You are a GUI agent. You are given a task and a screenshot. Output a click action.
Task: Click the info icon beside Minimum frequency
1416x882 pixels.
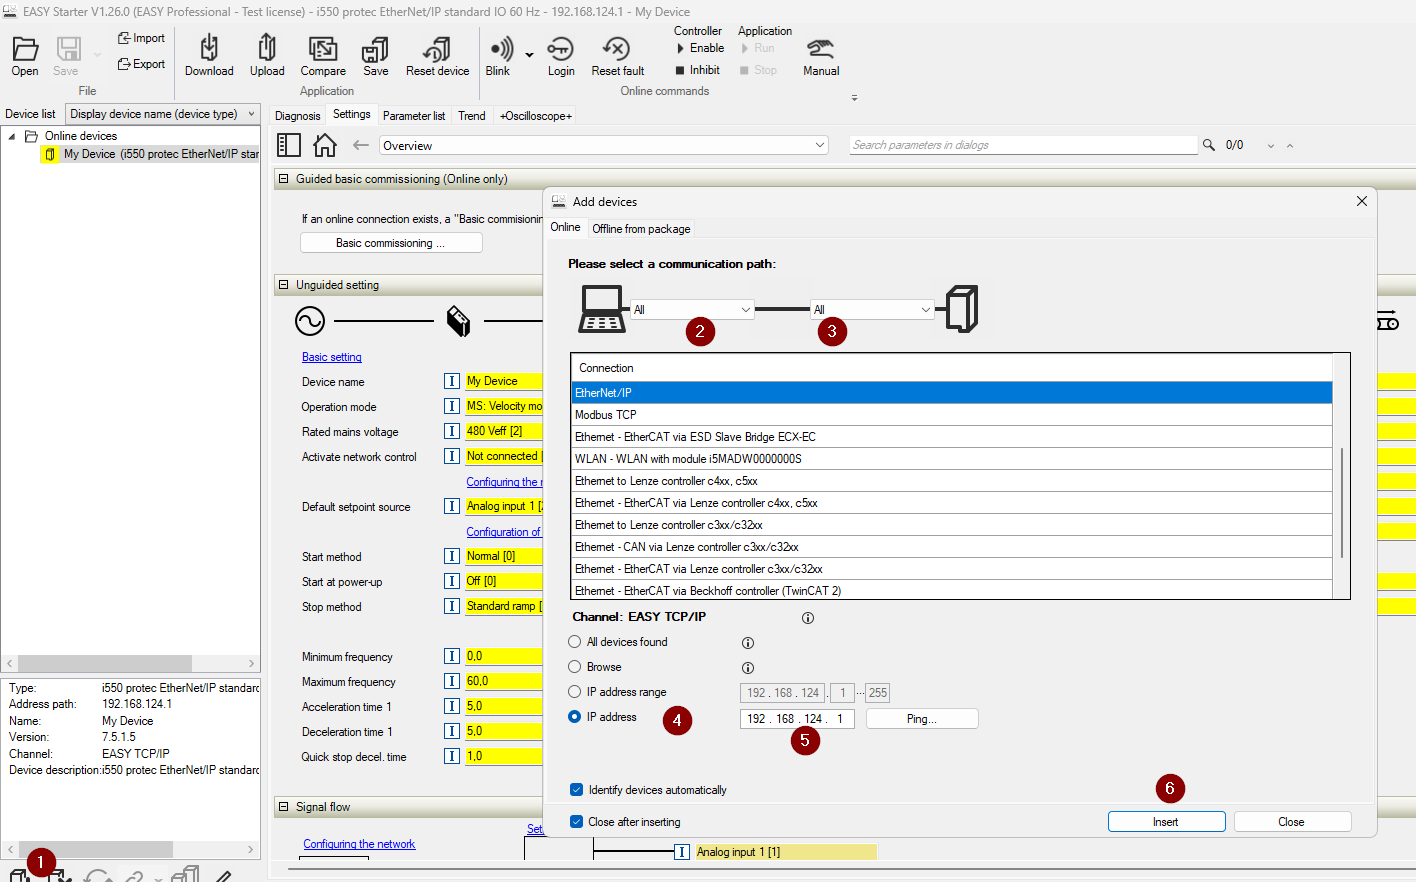(x=452, y=656)
